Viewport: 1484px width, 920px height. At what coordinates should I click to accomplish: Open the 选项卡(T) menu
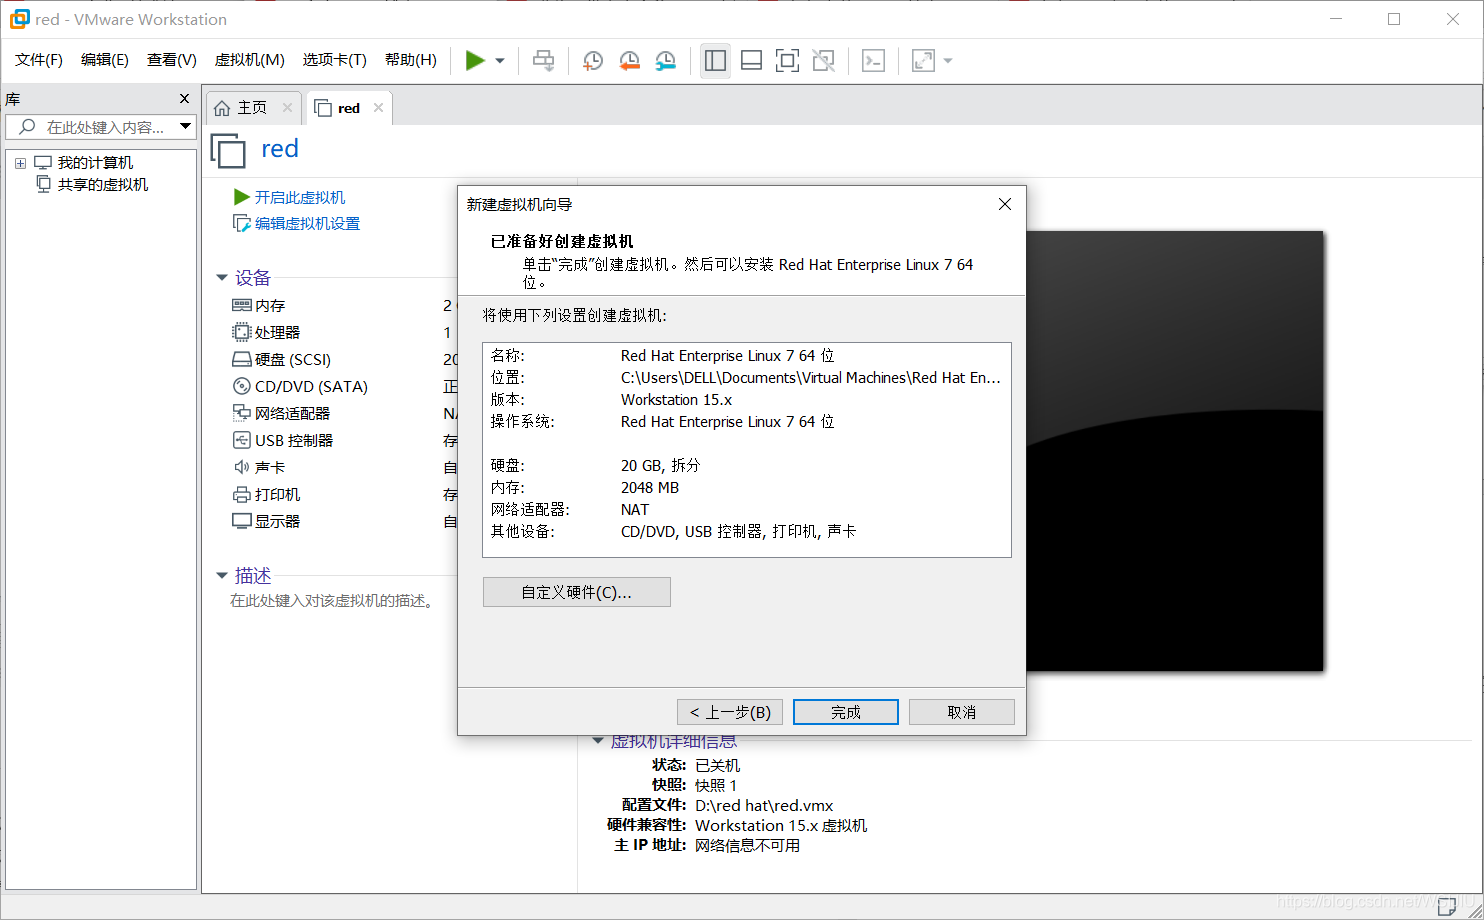coord(335,60)
